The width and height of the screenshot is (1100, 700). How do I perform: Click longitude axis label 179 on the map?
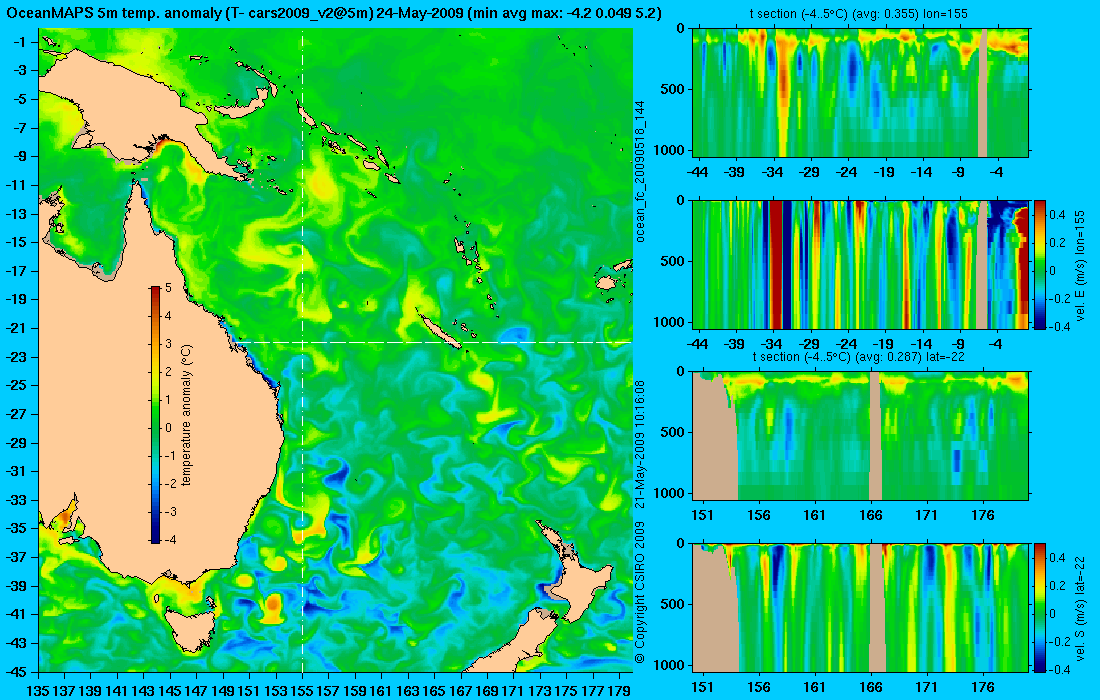pos(619,692)
